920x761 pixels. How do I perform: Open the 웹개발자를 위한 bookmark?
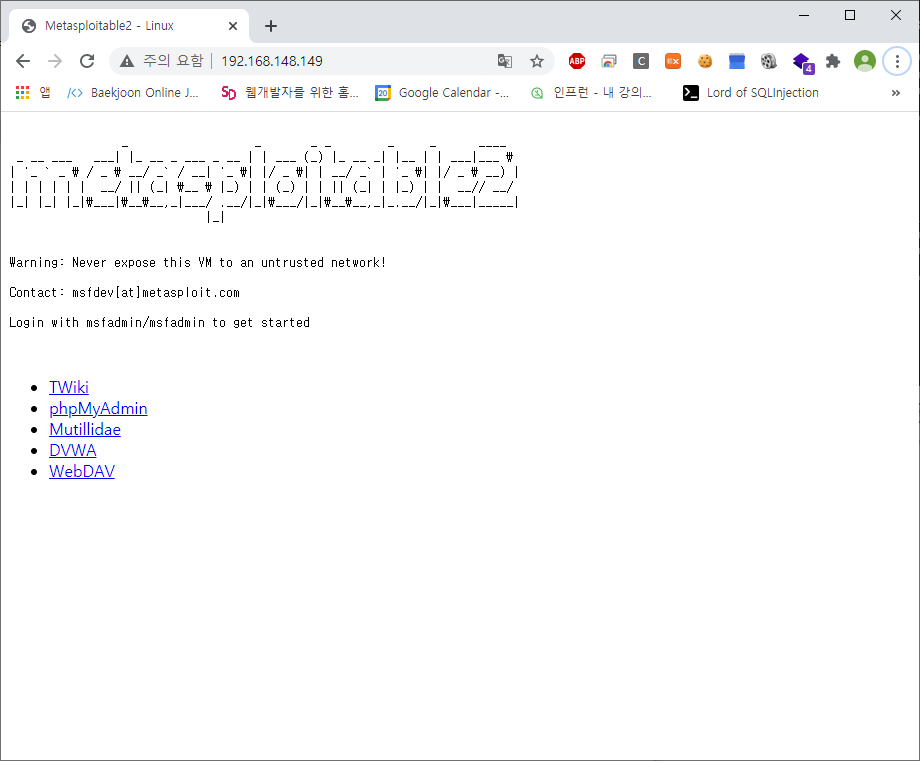(x=290, y=93)
